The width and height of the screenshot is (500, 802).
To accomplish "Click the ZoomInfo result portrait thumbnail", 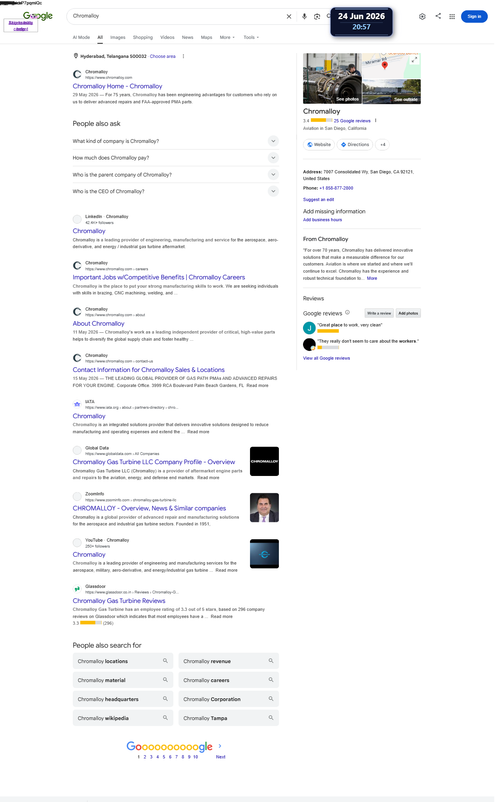I will (264, 507).
